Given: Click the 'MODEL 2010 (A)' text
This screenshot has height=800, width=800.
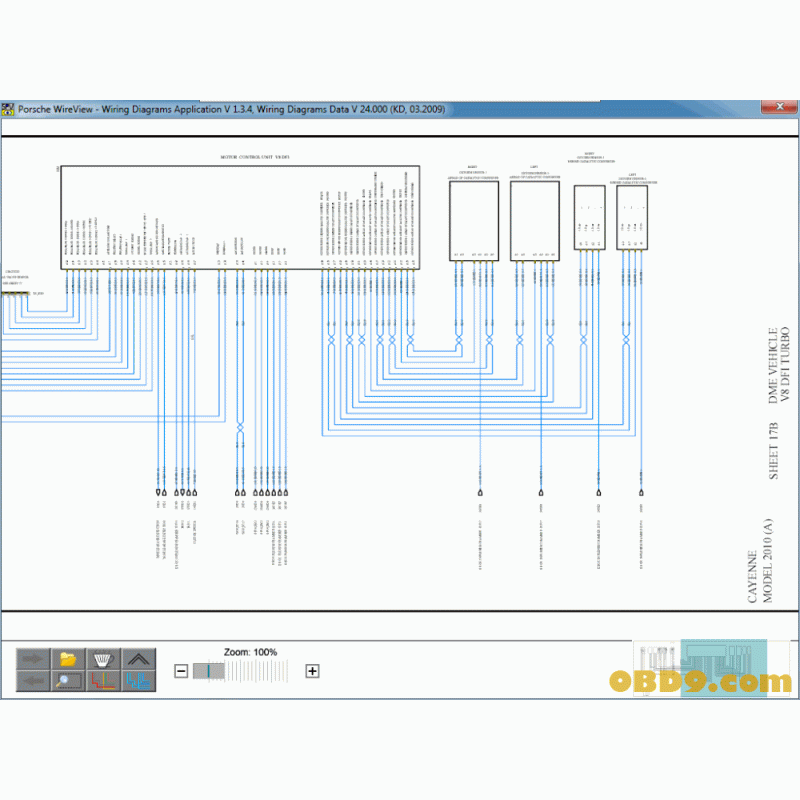Looking at the screenshot, I should pyautogui.click(x=767, y=560).
